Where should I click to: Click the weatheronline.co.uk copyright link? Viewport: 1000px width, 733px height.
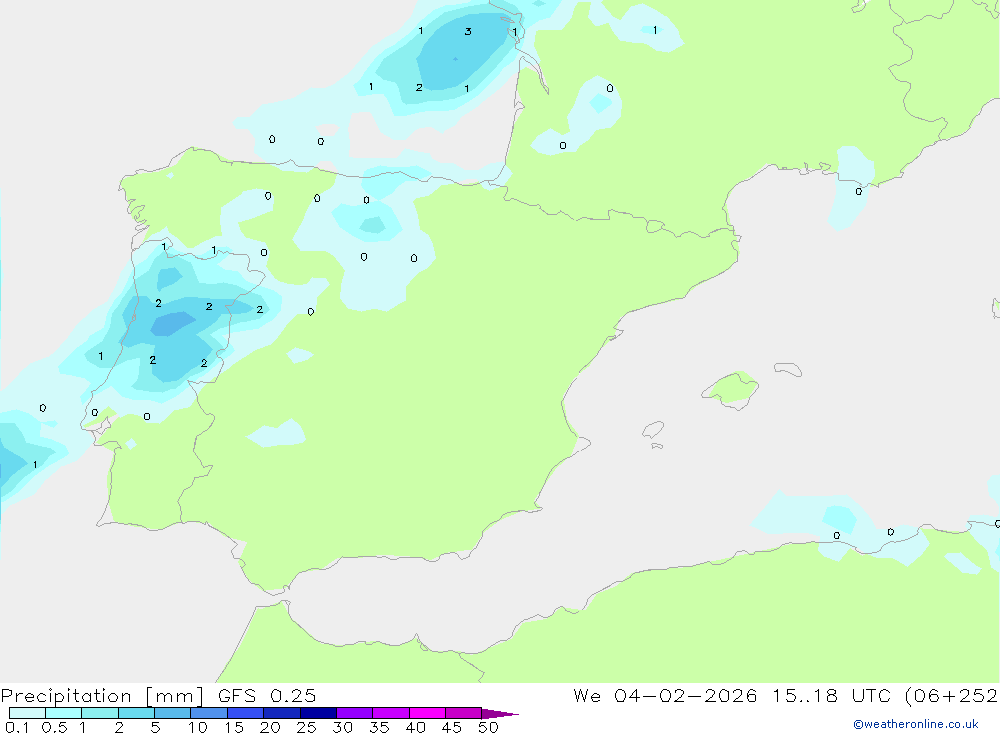(x=916, y=724)
